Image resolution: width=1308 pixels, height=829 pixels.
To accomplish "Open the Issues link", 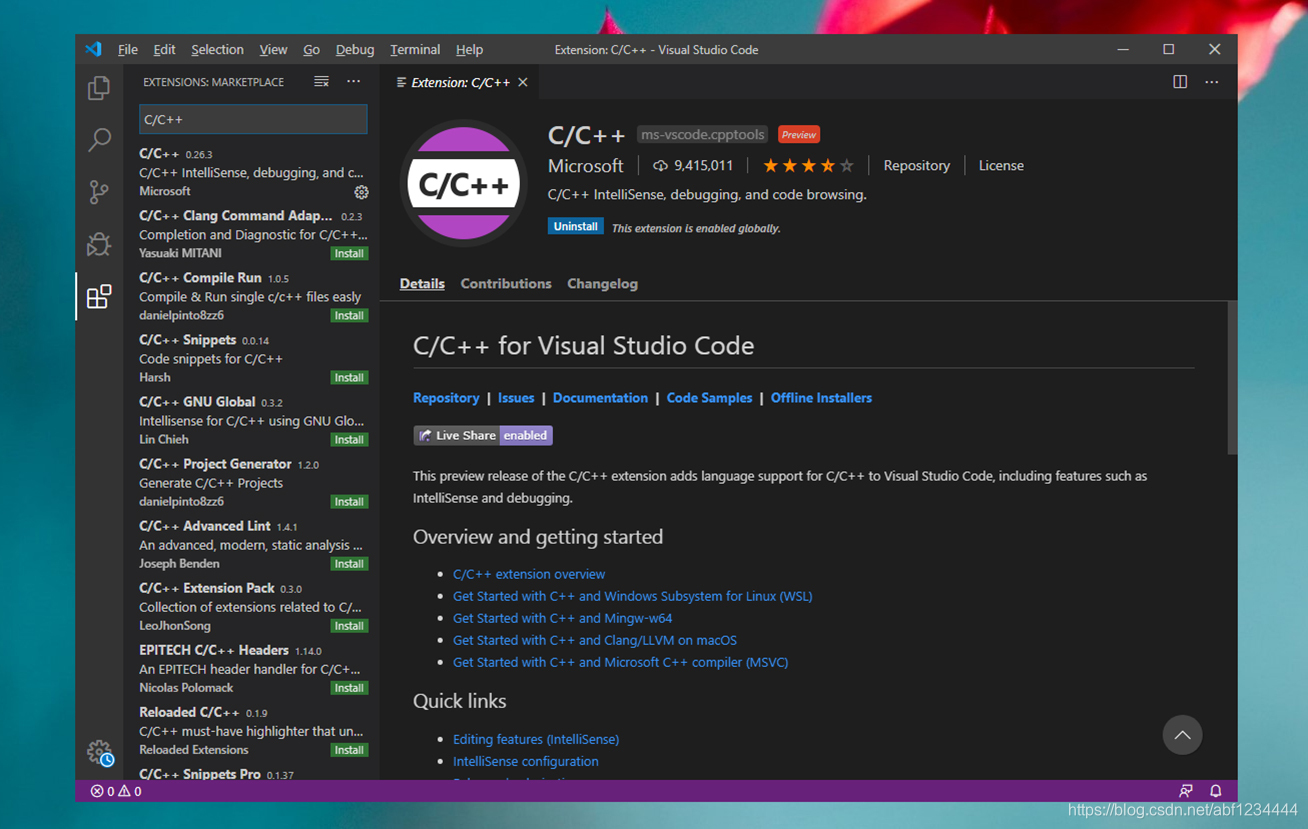I will pyautogui.click(x=516, y=398).
